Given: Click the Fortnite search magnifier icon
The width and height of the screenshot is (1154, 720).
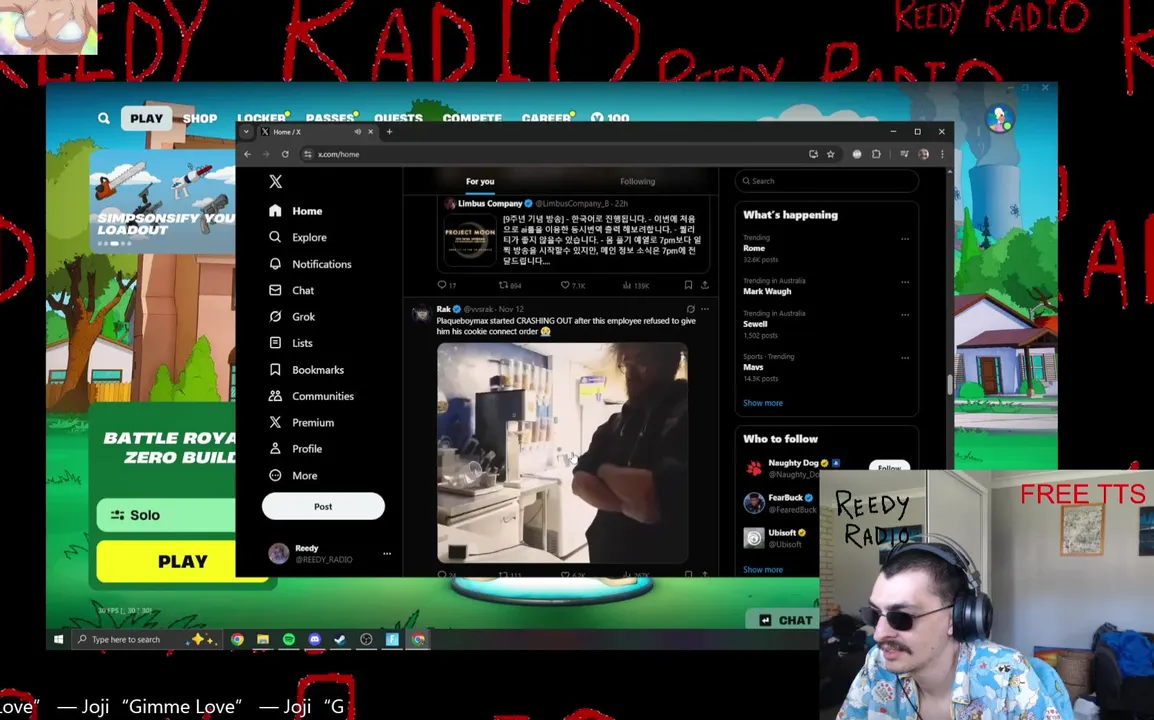Looking at the screenshot, I should [x=104, y=119].
